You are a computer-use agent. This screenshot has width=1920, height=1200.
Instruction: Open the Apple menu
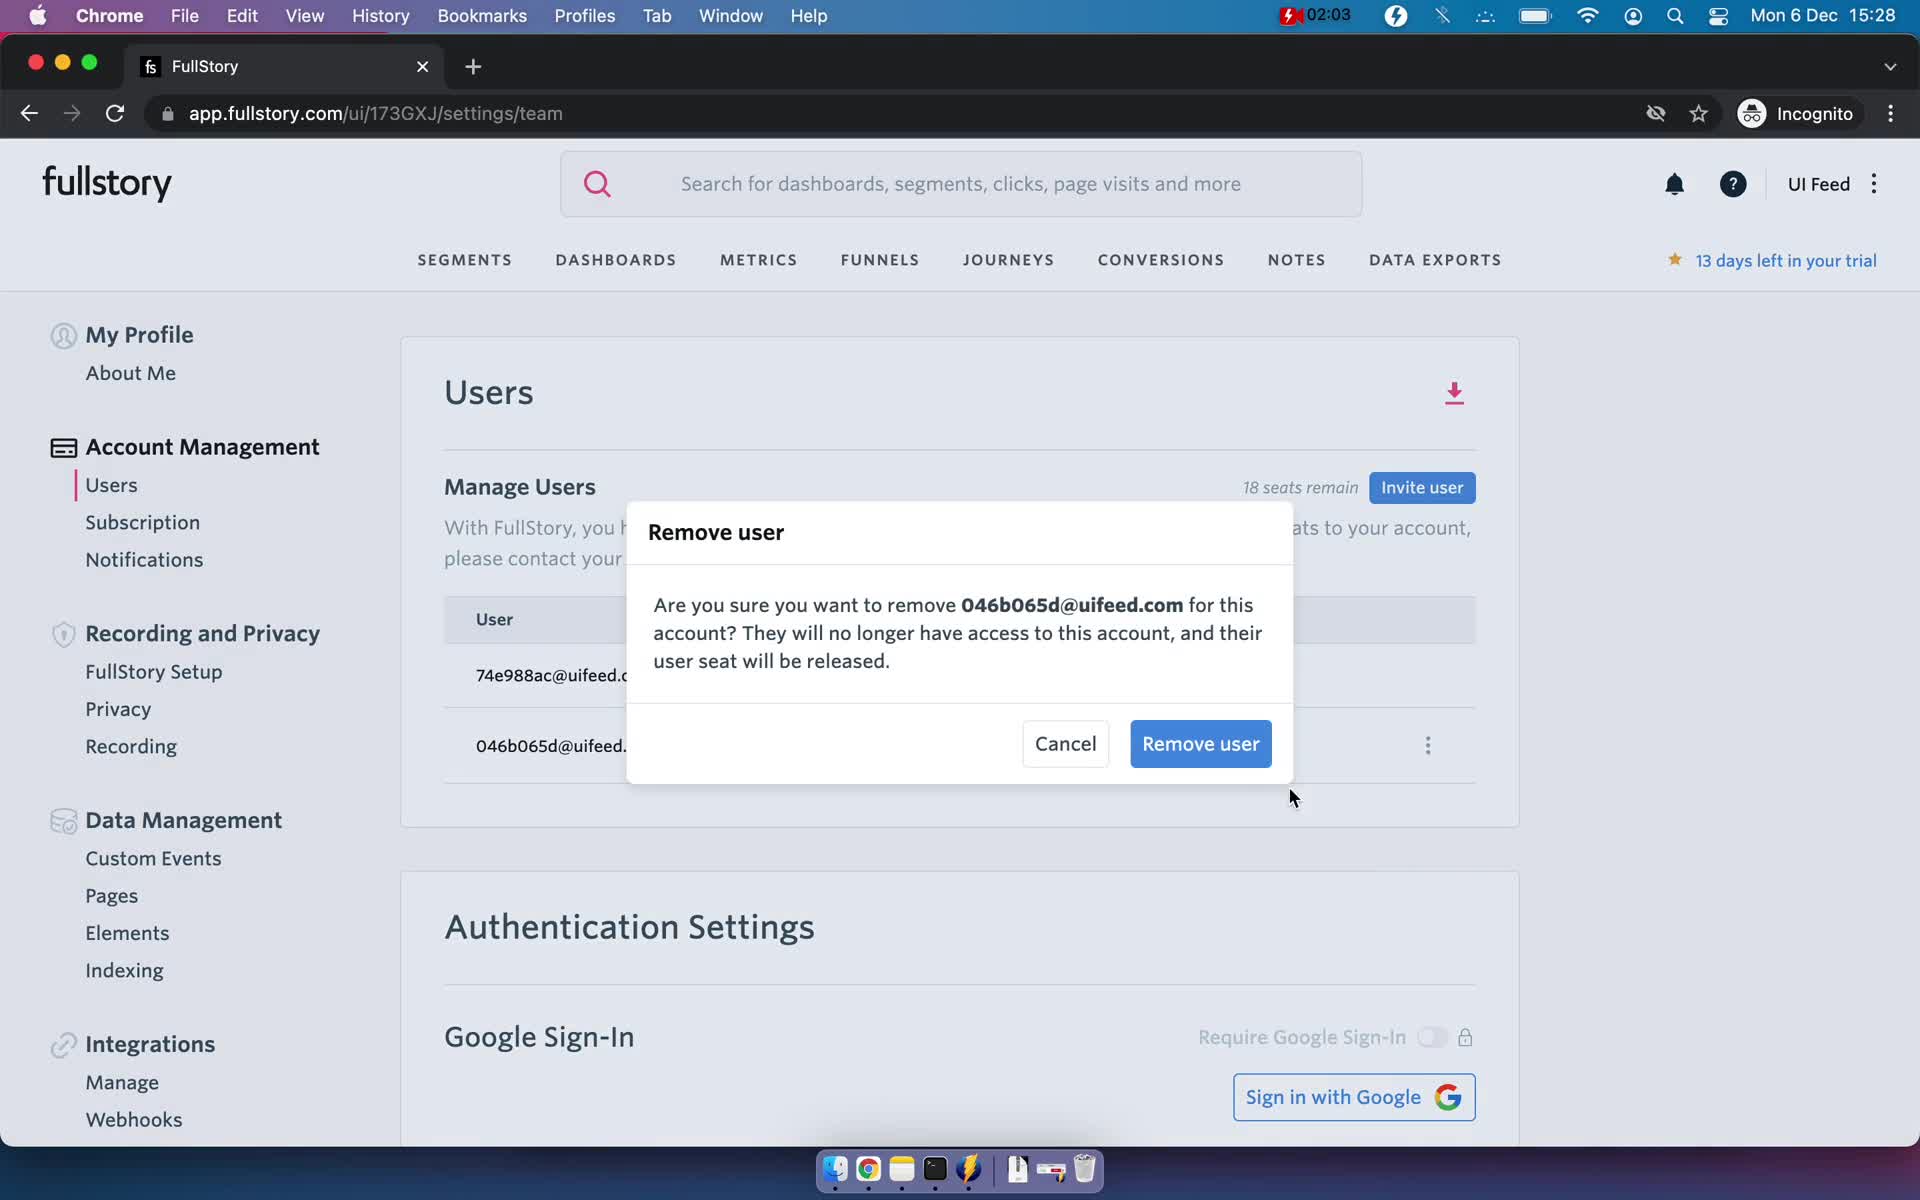(38, 16)
